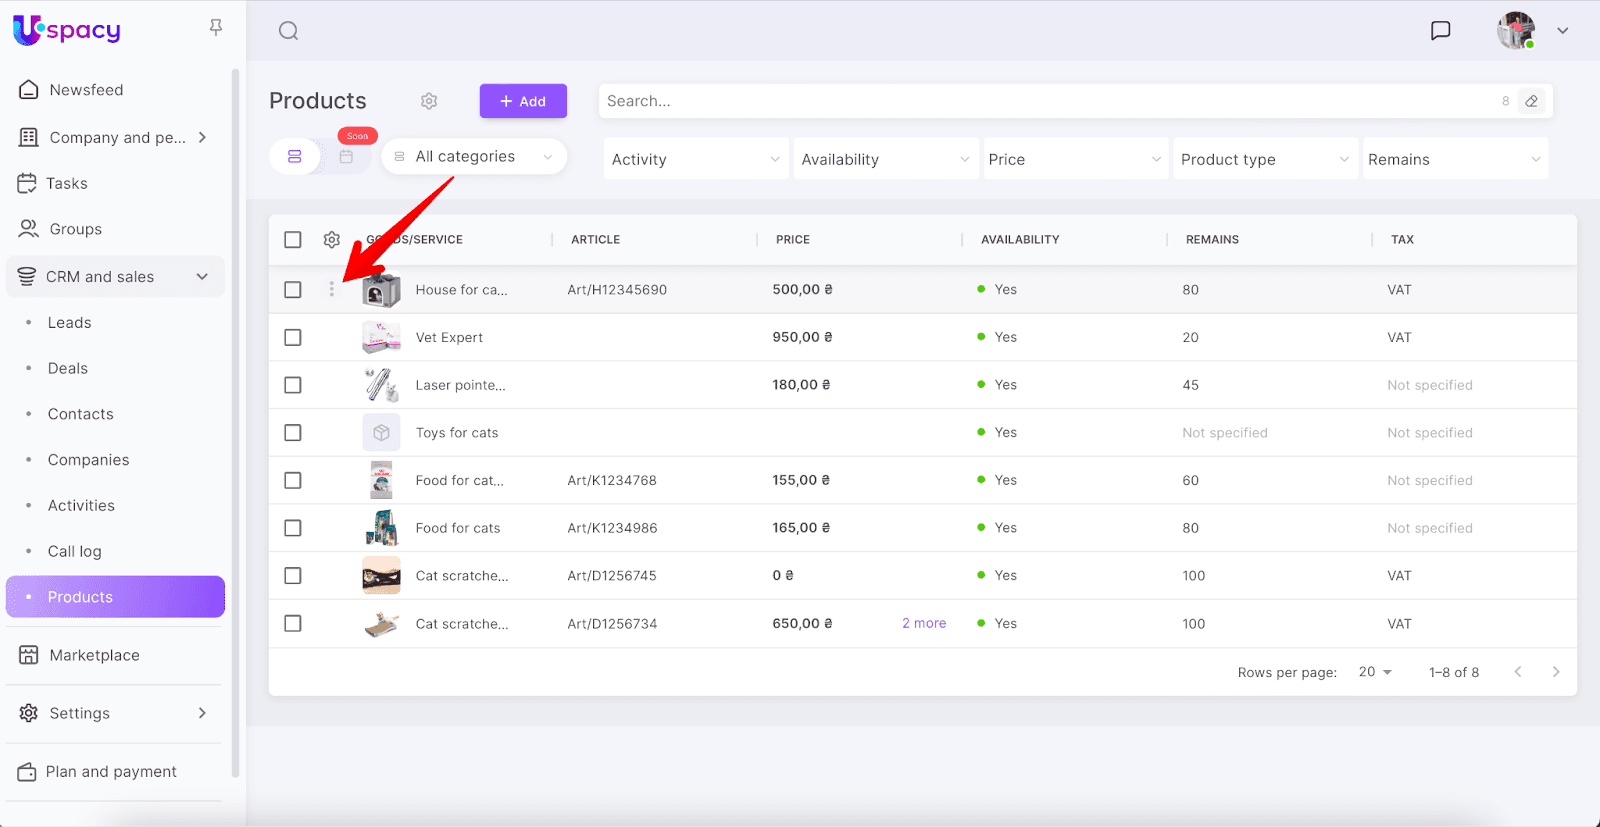Screen dimensions: 1600x827
Task: Check the Toys for cats row checkbox
Action: (x=293, y=433)
